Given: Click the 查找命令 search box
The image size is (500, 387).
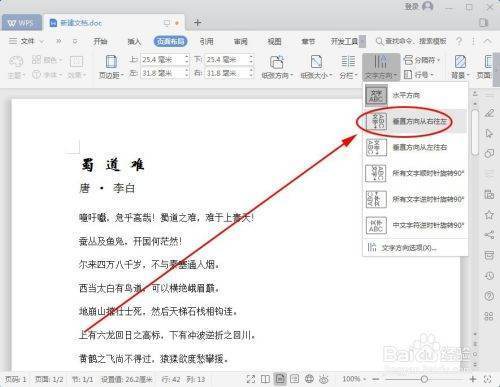Looking at the screenshot, I should [411, 41].
